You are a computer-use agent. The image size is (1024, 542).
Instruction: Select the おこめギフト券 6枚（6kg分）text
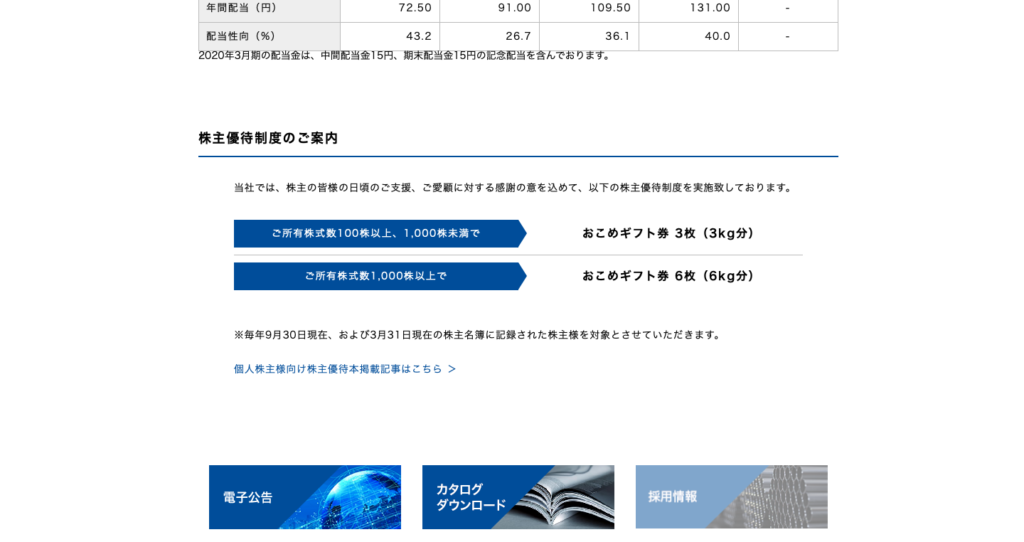(668, 276)
